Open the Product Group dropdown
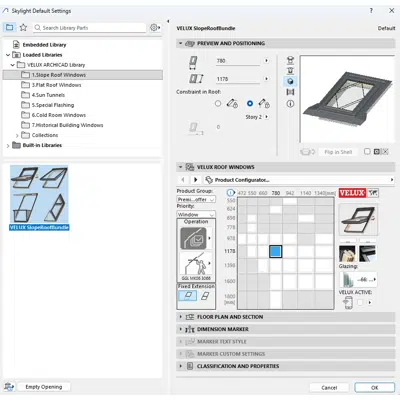400x400 pixels. pos(196,199)
